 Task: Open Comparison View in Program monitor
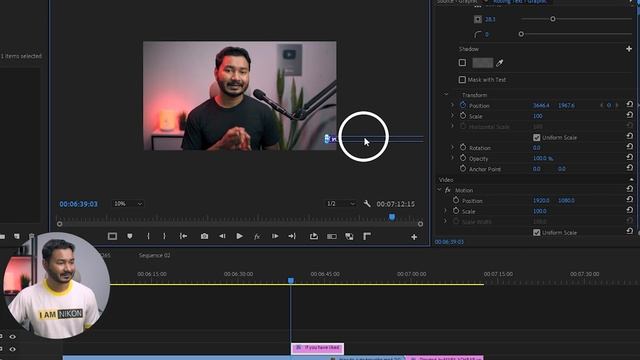349,236
